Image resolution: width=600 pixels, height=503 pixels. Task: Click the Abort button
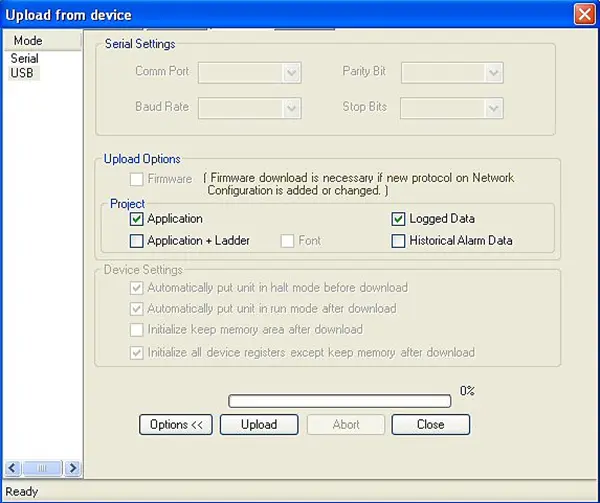click(x=346, y=425)
